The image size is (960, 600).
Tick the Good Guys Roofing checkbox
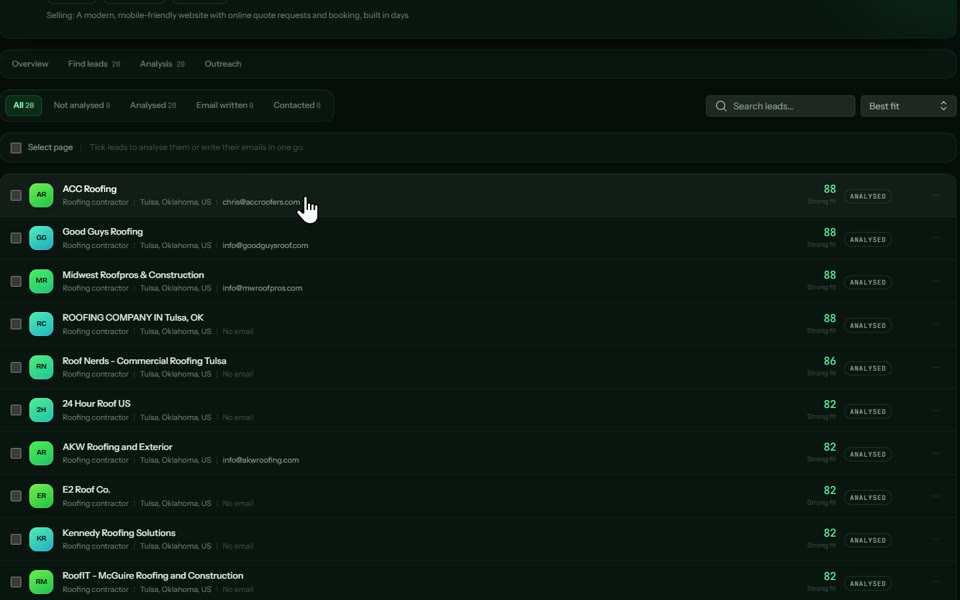[16, 238]
